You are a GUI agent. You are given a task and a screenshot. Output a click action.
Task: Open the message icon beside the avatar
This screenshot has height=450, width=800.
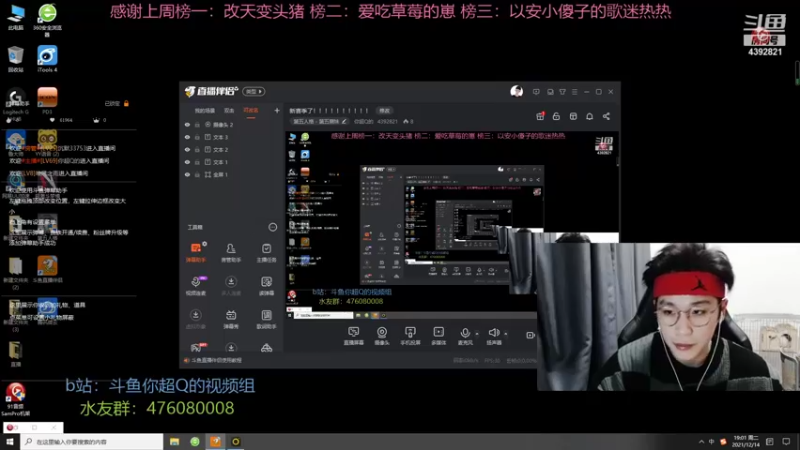pos(536,92)
